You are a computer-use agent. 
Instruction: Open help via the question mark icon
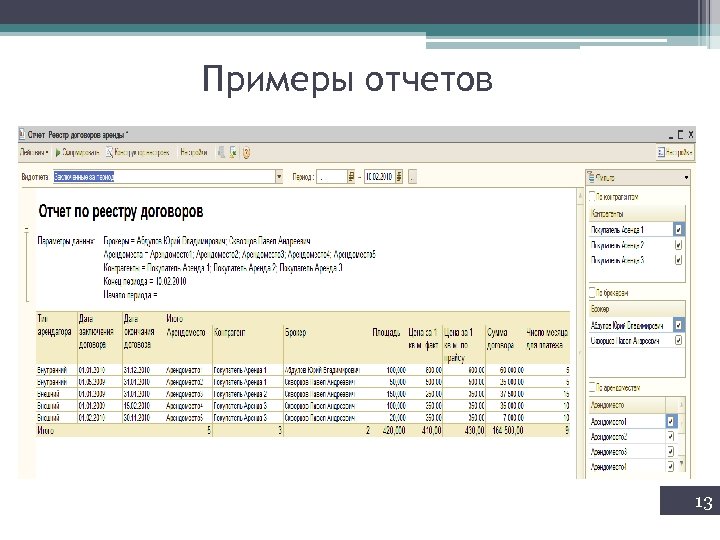246,153
